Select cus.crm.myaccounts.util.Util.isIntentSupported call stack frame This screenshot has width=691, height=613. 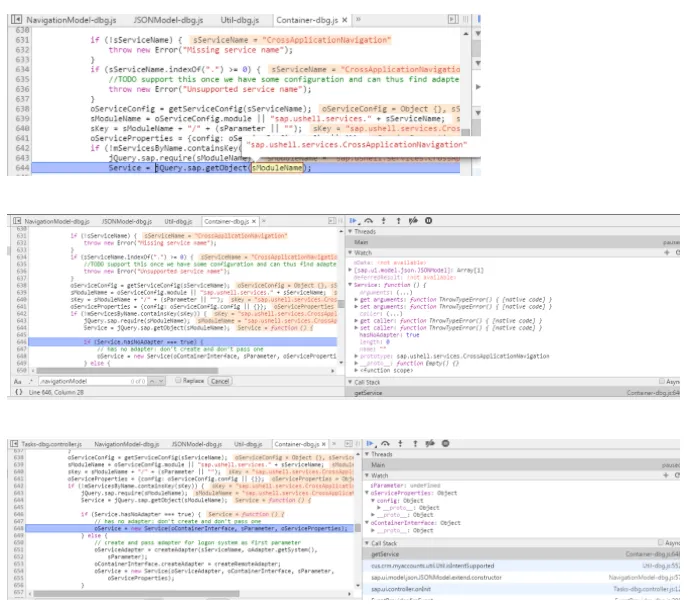point(521,565)
